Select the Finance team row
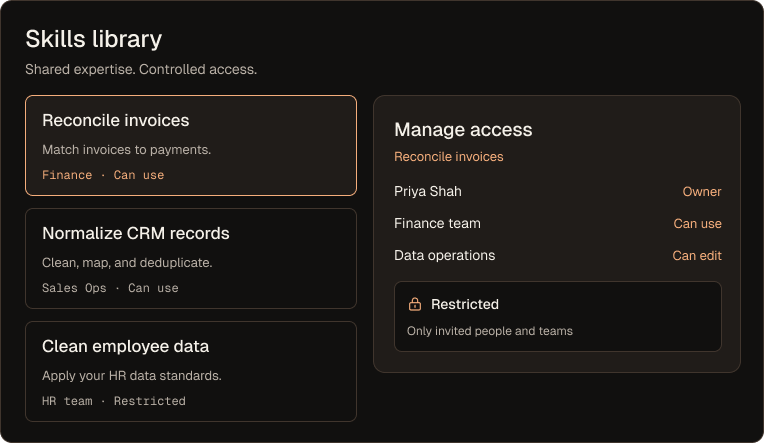This screenshot has height=443, width=764. tap(558, 224)
